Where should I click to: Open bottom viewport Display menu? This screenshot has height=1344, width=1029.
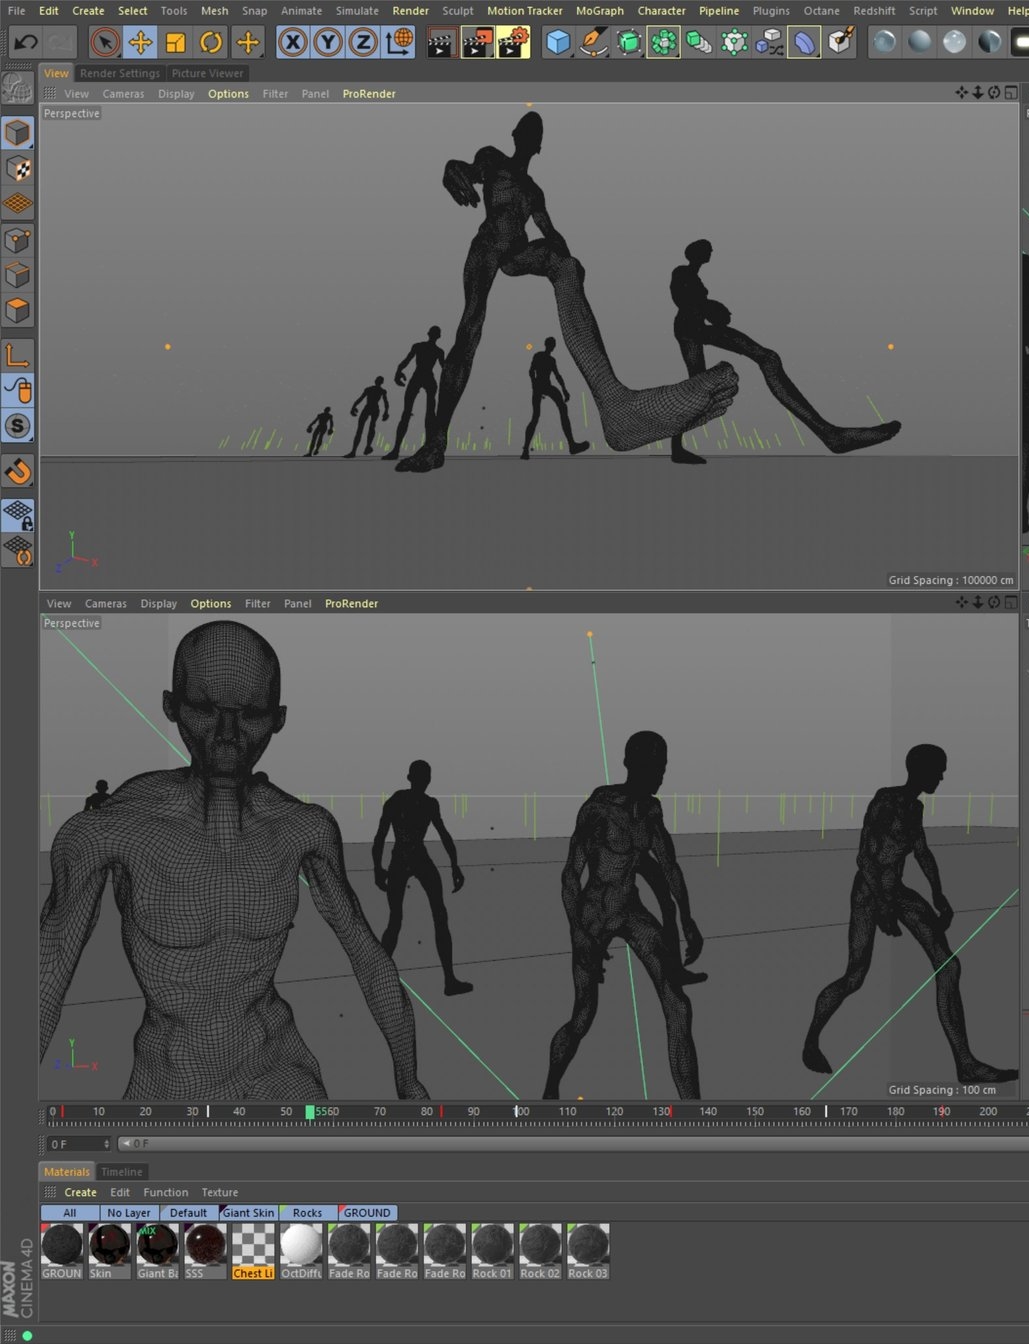click(158, 604)
